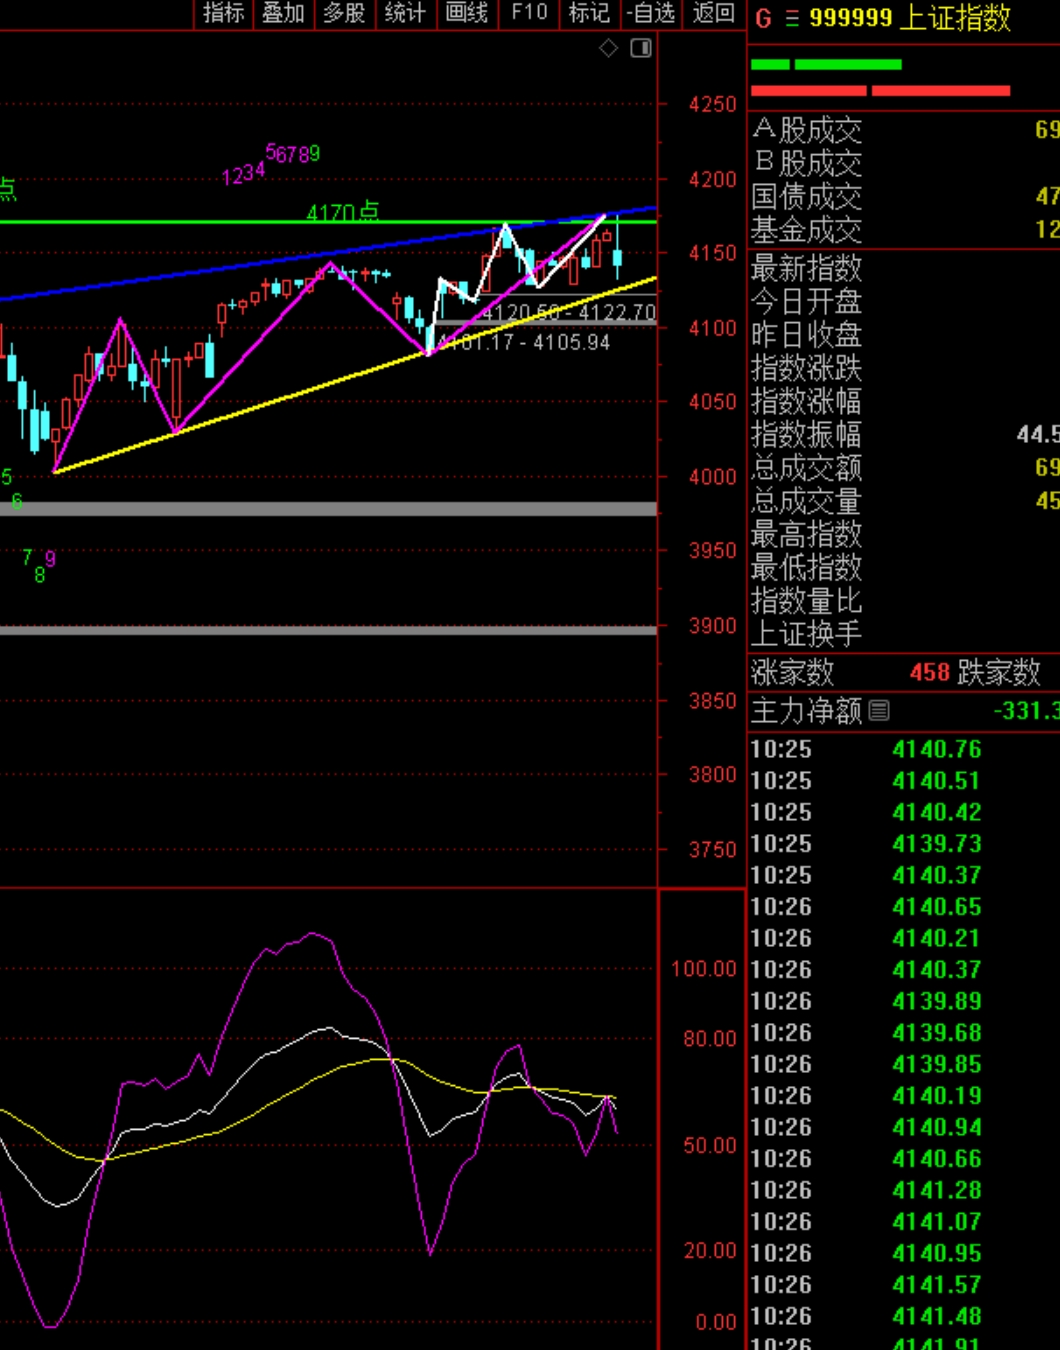Click the 4120.50 - 4122.70 gap annotation
Screen dimensions: 1060x1350
568,313
